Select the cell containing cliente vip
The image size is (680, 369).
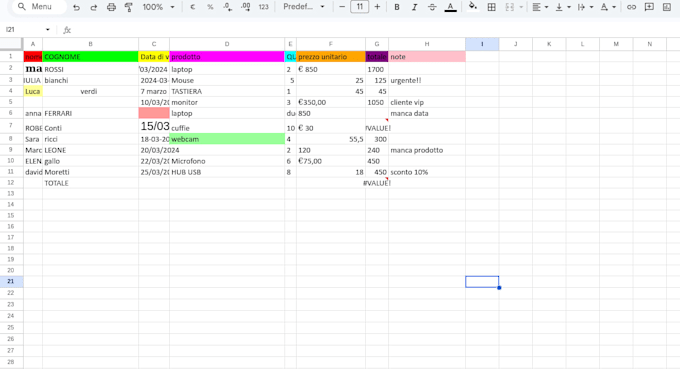[x=427, y=102]
